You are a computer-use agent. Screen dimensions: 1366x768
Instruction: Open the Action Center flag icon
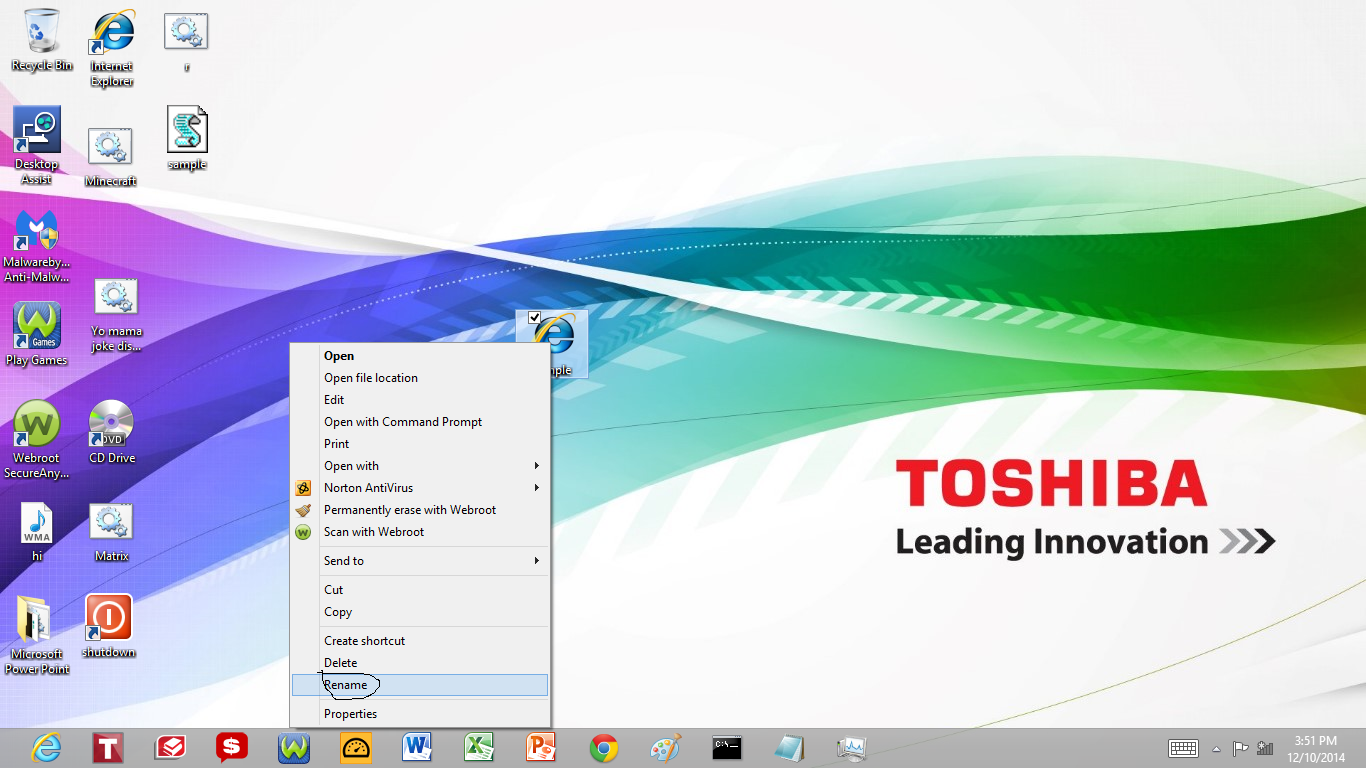click(1241, 748)
